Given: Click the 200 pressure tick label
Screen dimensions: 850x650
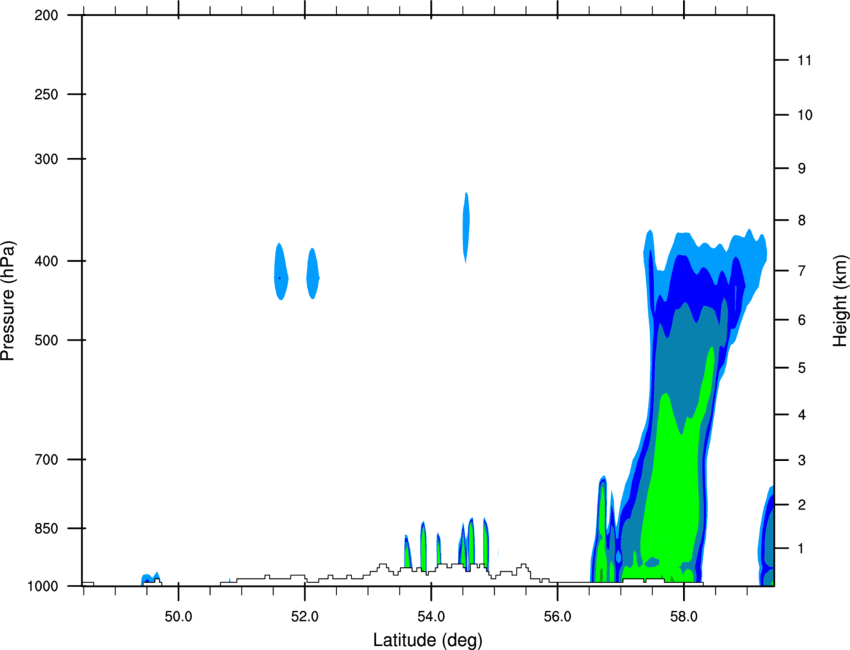Looking at the screenshot, I should coord(46,16).
